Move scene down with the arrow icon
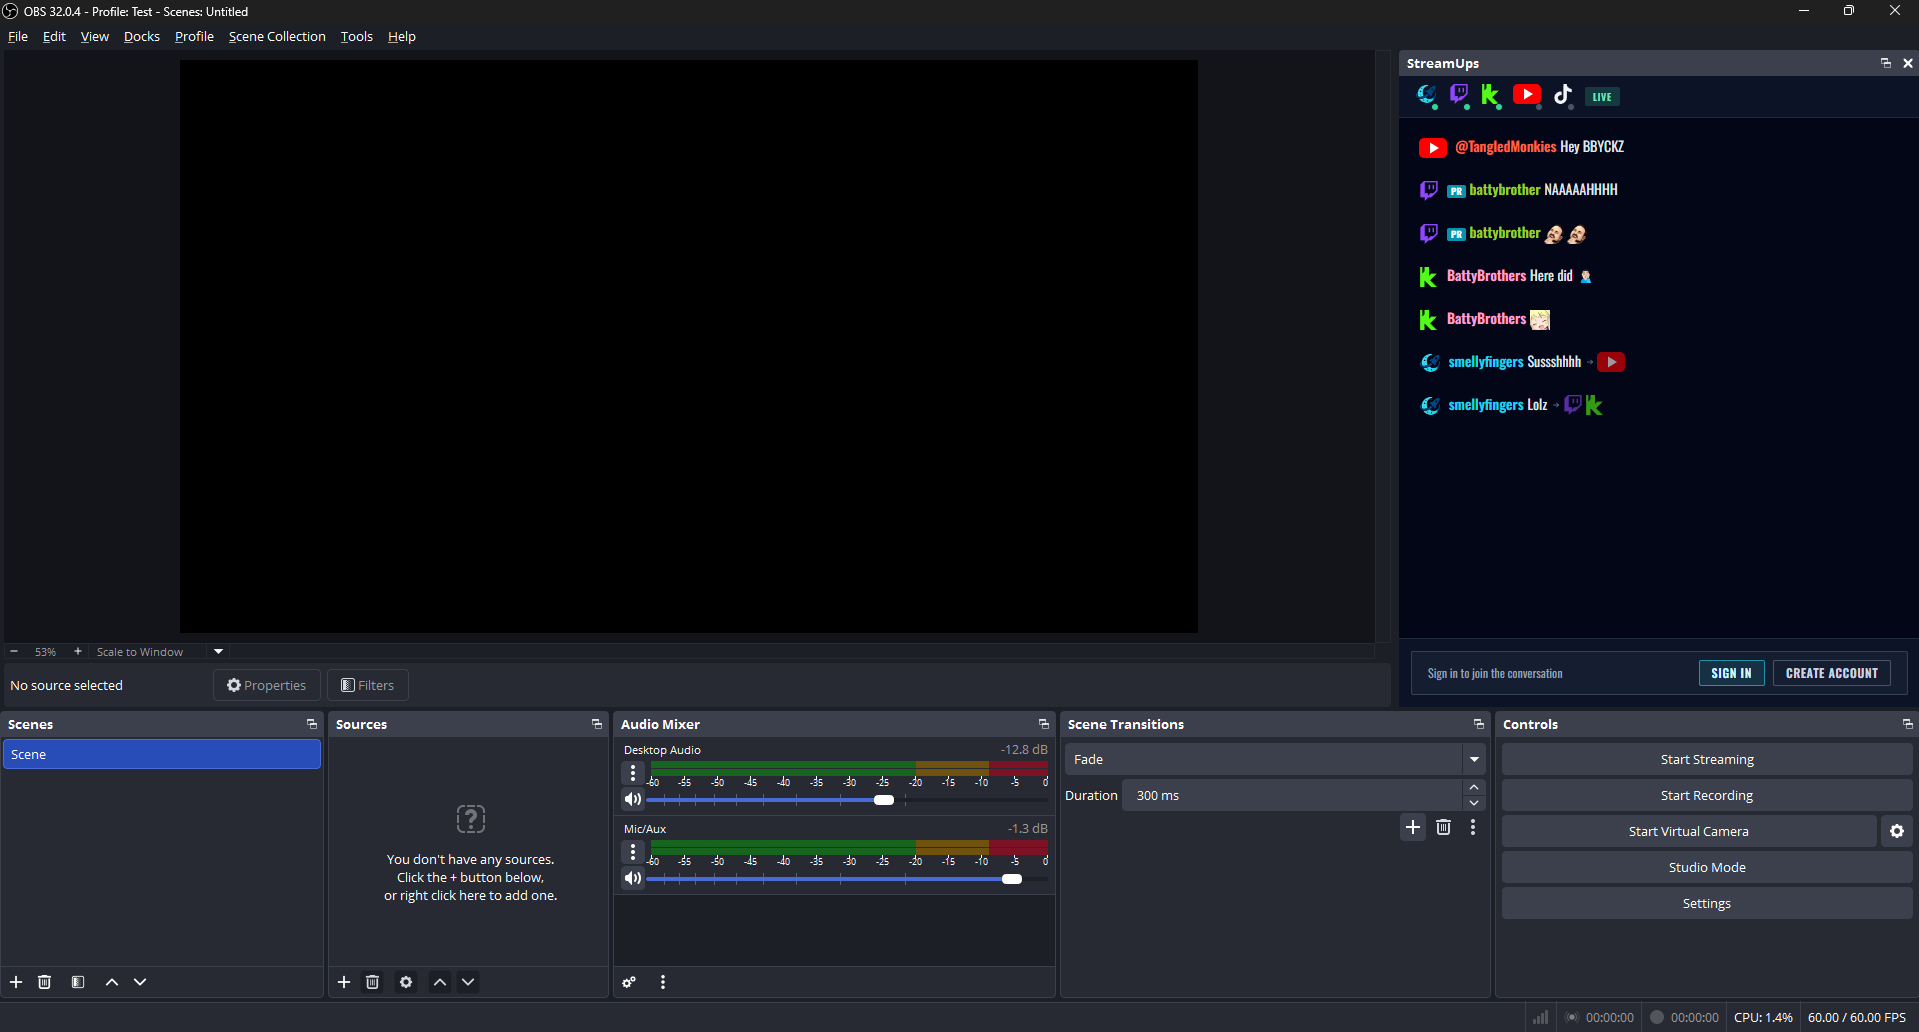This screenshot has width=1919, height=1032. point(140,982)
